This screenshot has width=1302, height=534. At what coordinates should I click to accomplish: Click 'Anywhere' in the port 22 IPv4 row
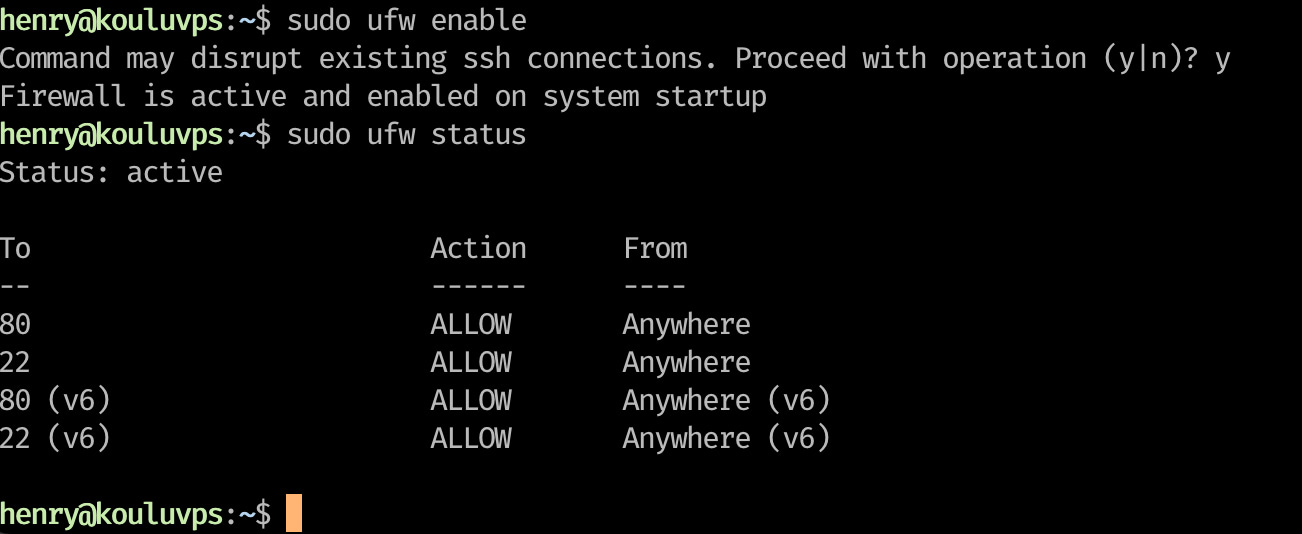click(x=686, y=362)
